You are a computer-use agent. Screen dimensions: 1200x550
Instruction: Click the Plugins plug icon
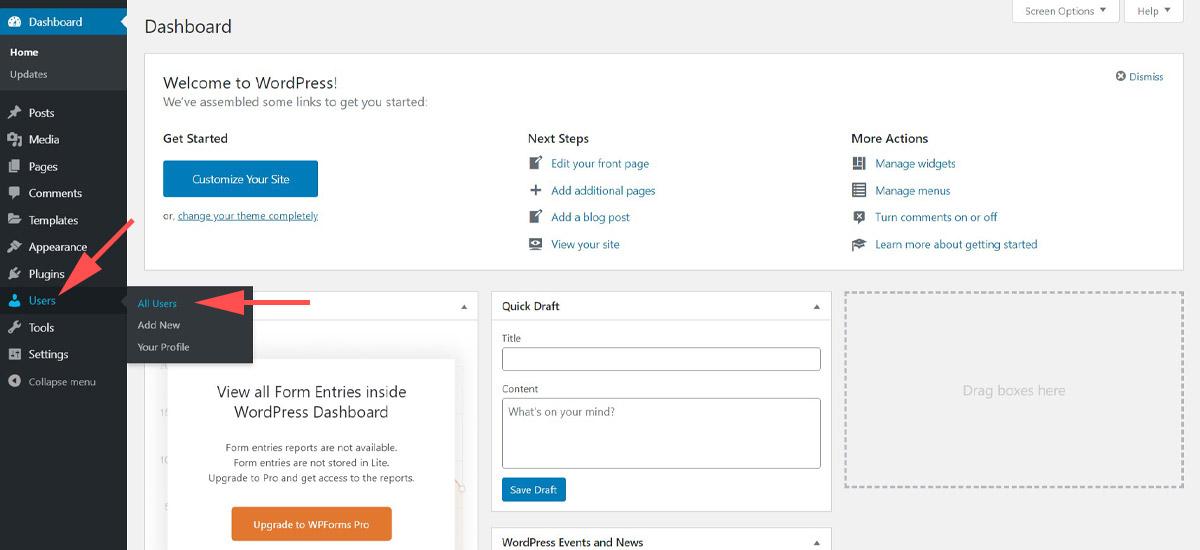14,274
